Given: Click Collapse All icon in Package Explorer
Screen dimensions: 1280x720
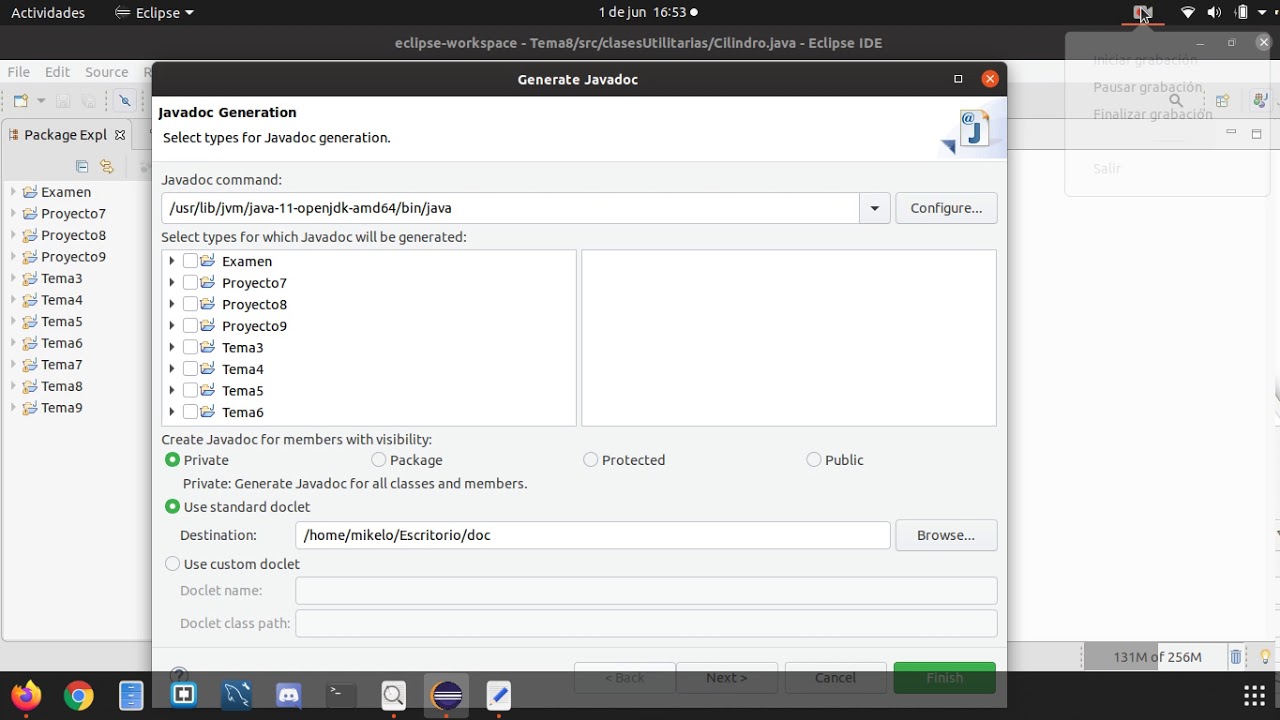Looking at the screenshot, I should [83, 167].
